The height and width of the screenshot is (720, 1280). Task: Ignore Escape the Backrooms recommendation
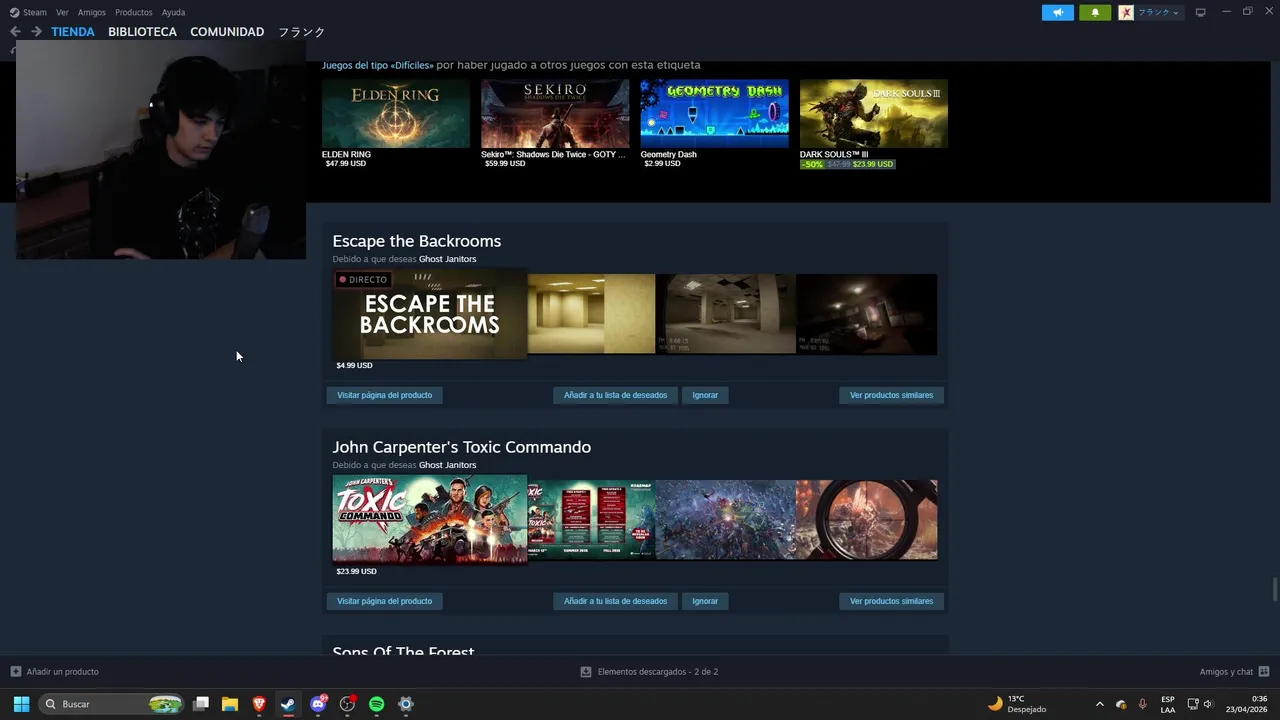point(705,395)
